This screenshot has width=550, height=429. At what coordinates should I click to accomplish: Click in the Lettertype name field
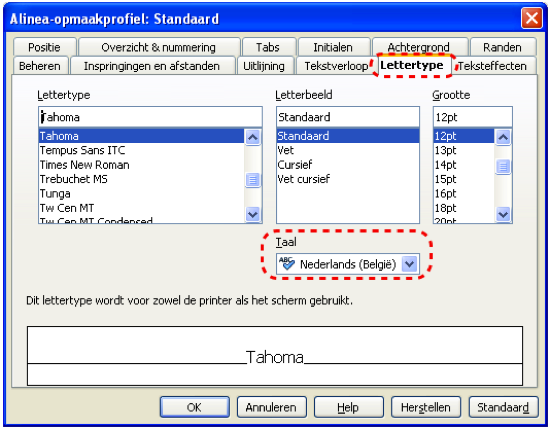point(150,117)
